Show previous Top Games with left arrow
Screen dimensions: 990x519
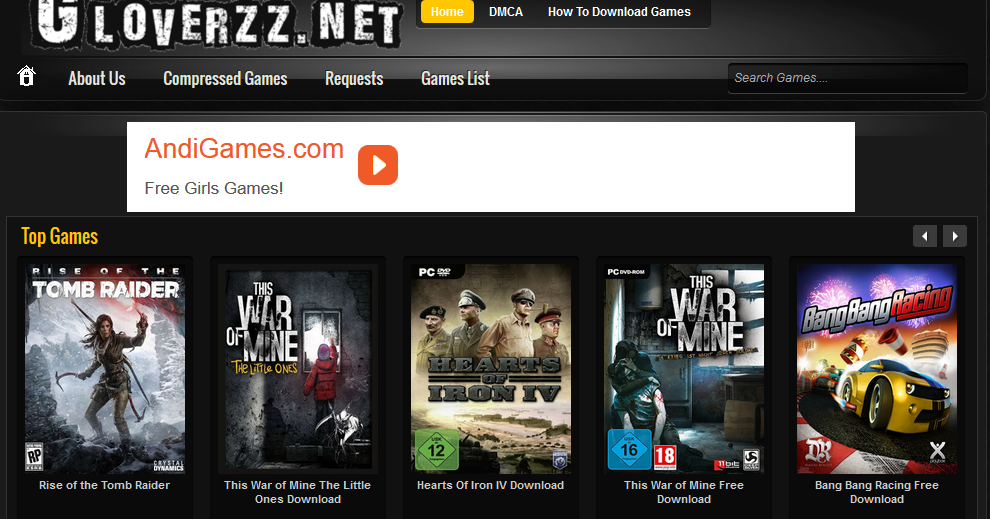[x=924, y=236]
